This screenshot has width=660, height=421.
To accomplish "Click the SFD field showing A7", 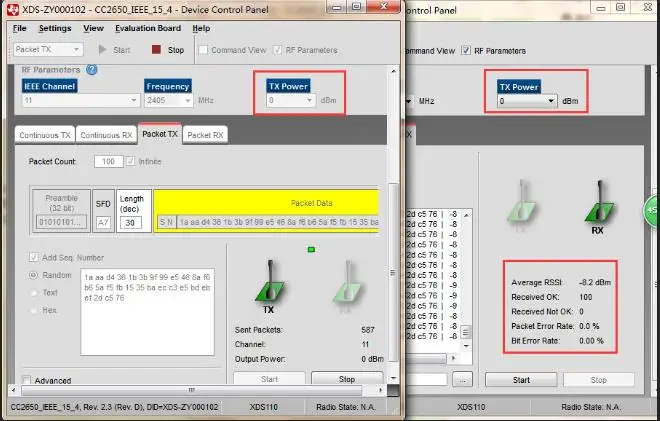I will (x=103, y=223).
